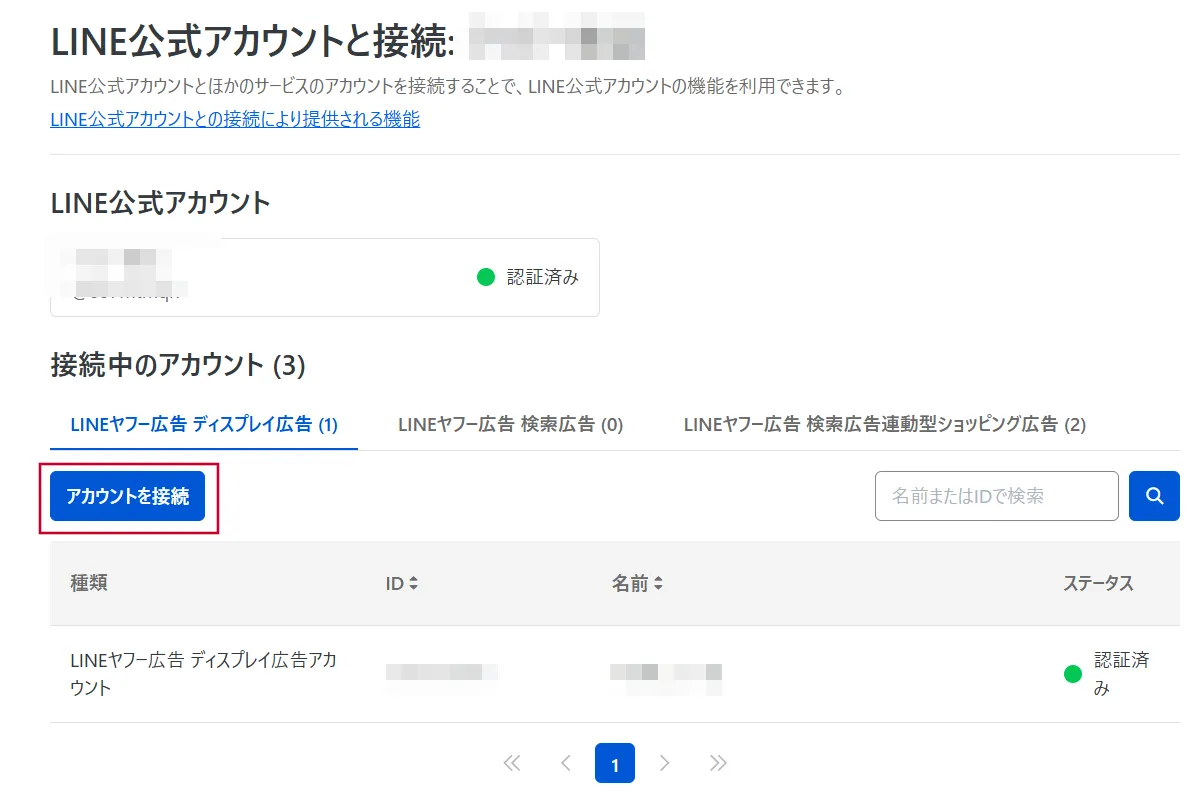Click the search magnifier icon

coord(1154,496)
